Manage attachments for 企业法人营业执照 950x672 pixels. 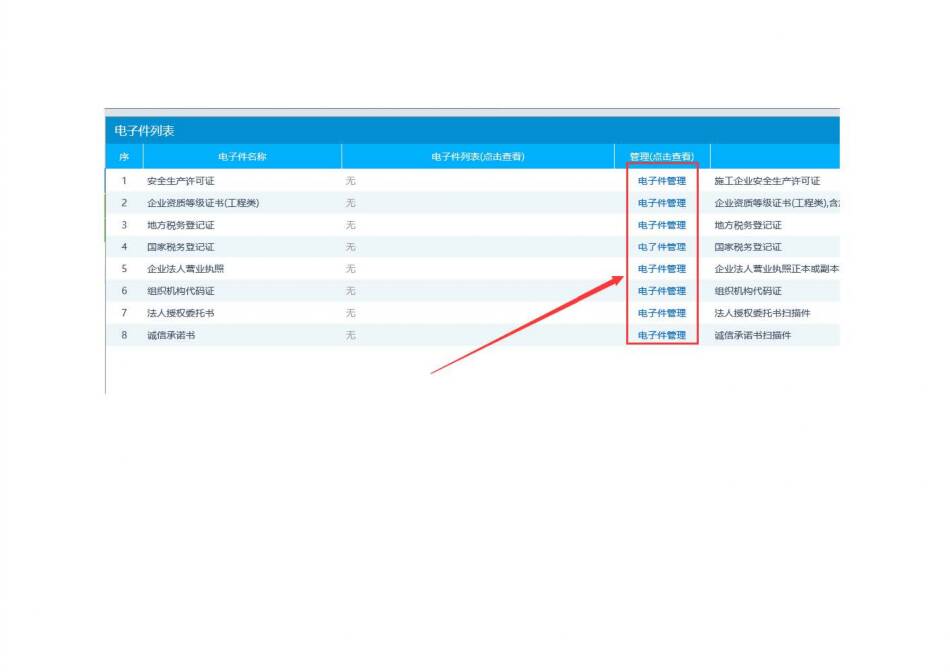(662, 269)
